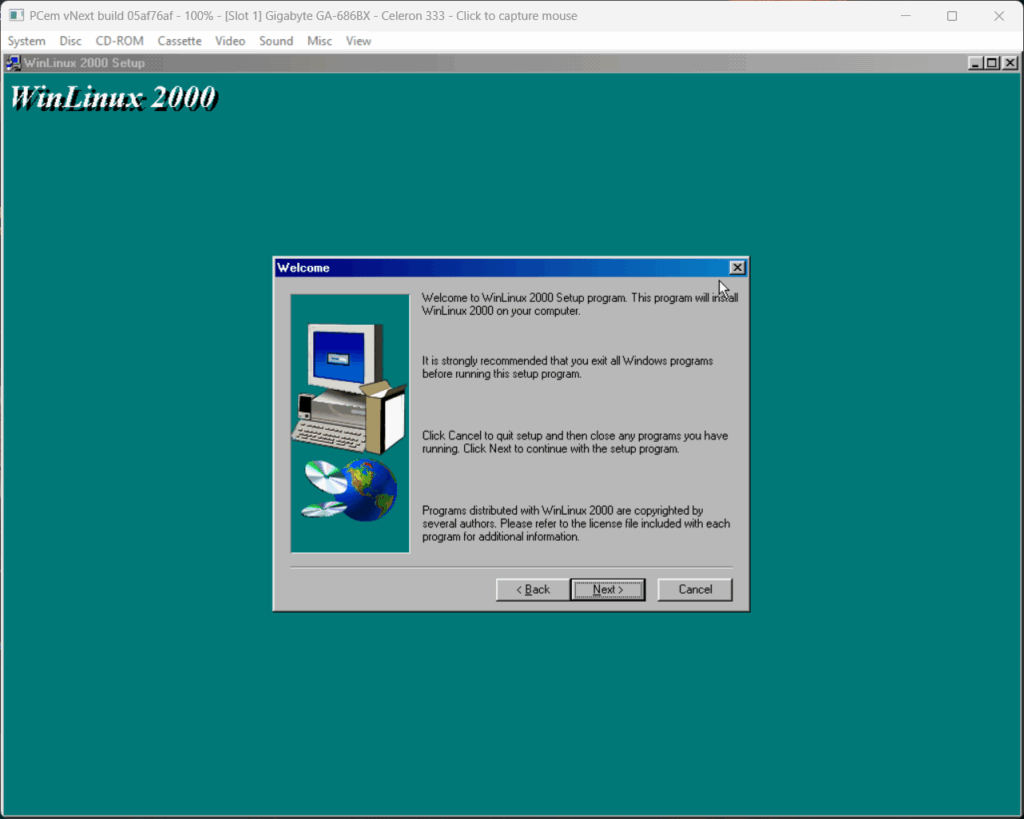This screenshot has width=1024, height=819.
Task: Maximize the WinLinux 2000 Setup window
Action: click(x=991, y=63)
